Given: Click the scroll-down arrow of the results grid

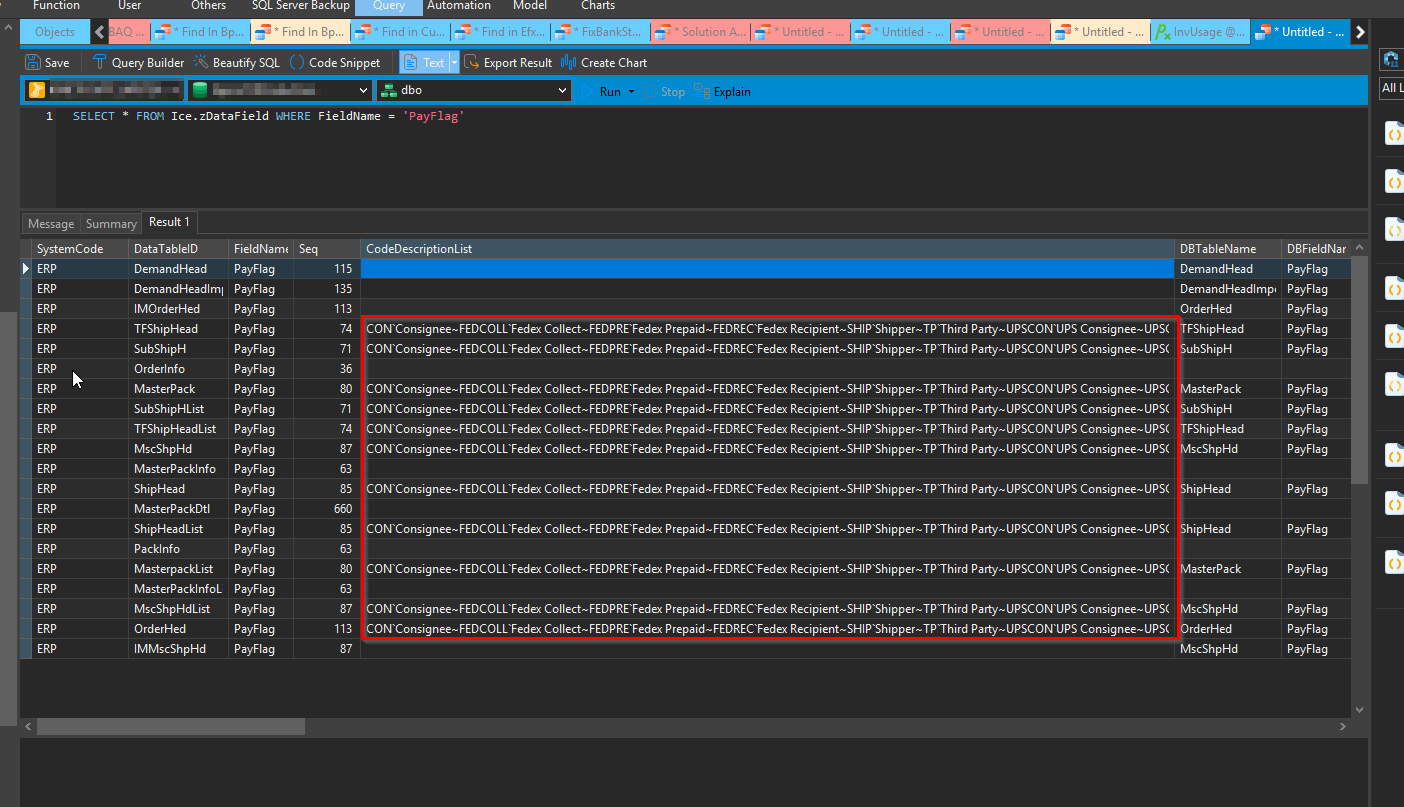Looking at the screenshot, I should tap(1359, 709).
